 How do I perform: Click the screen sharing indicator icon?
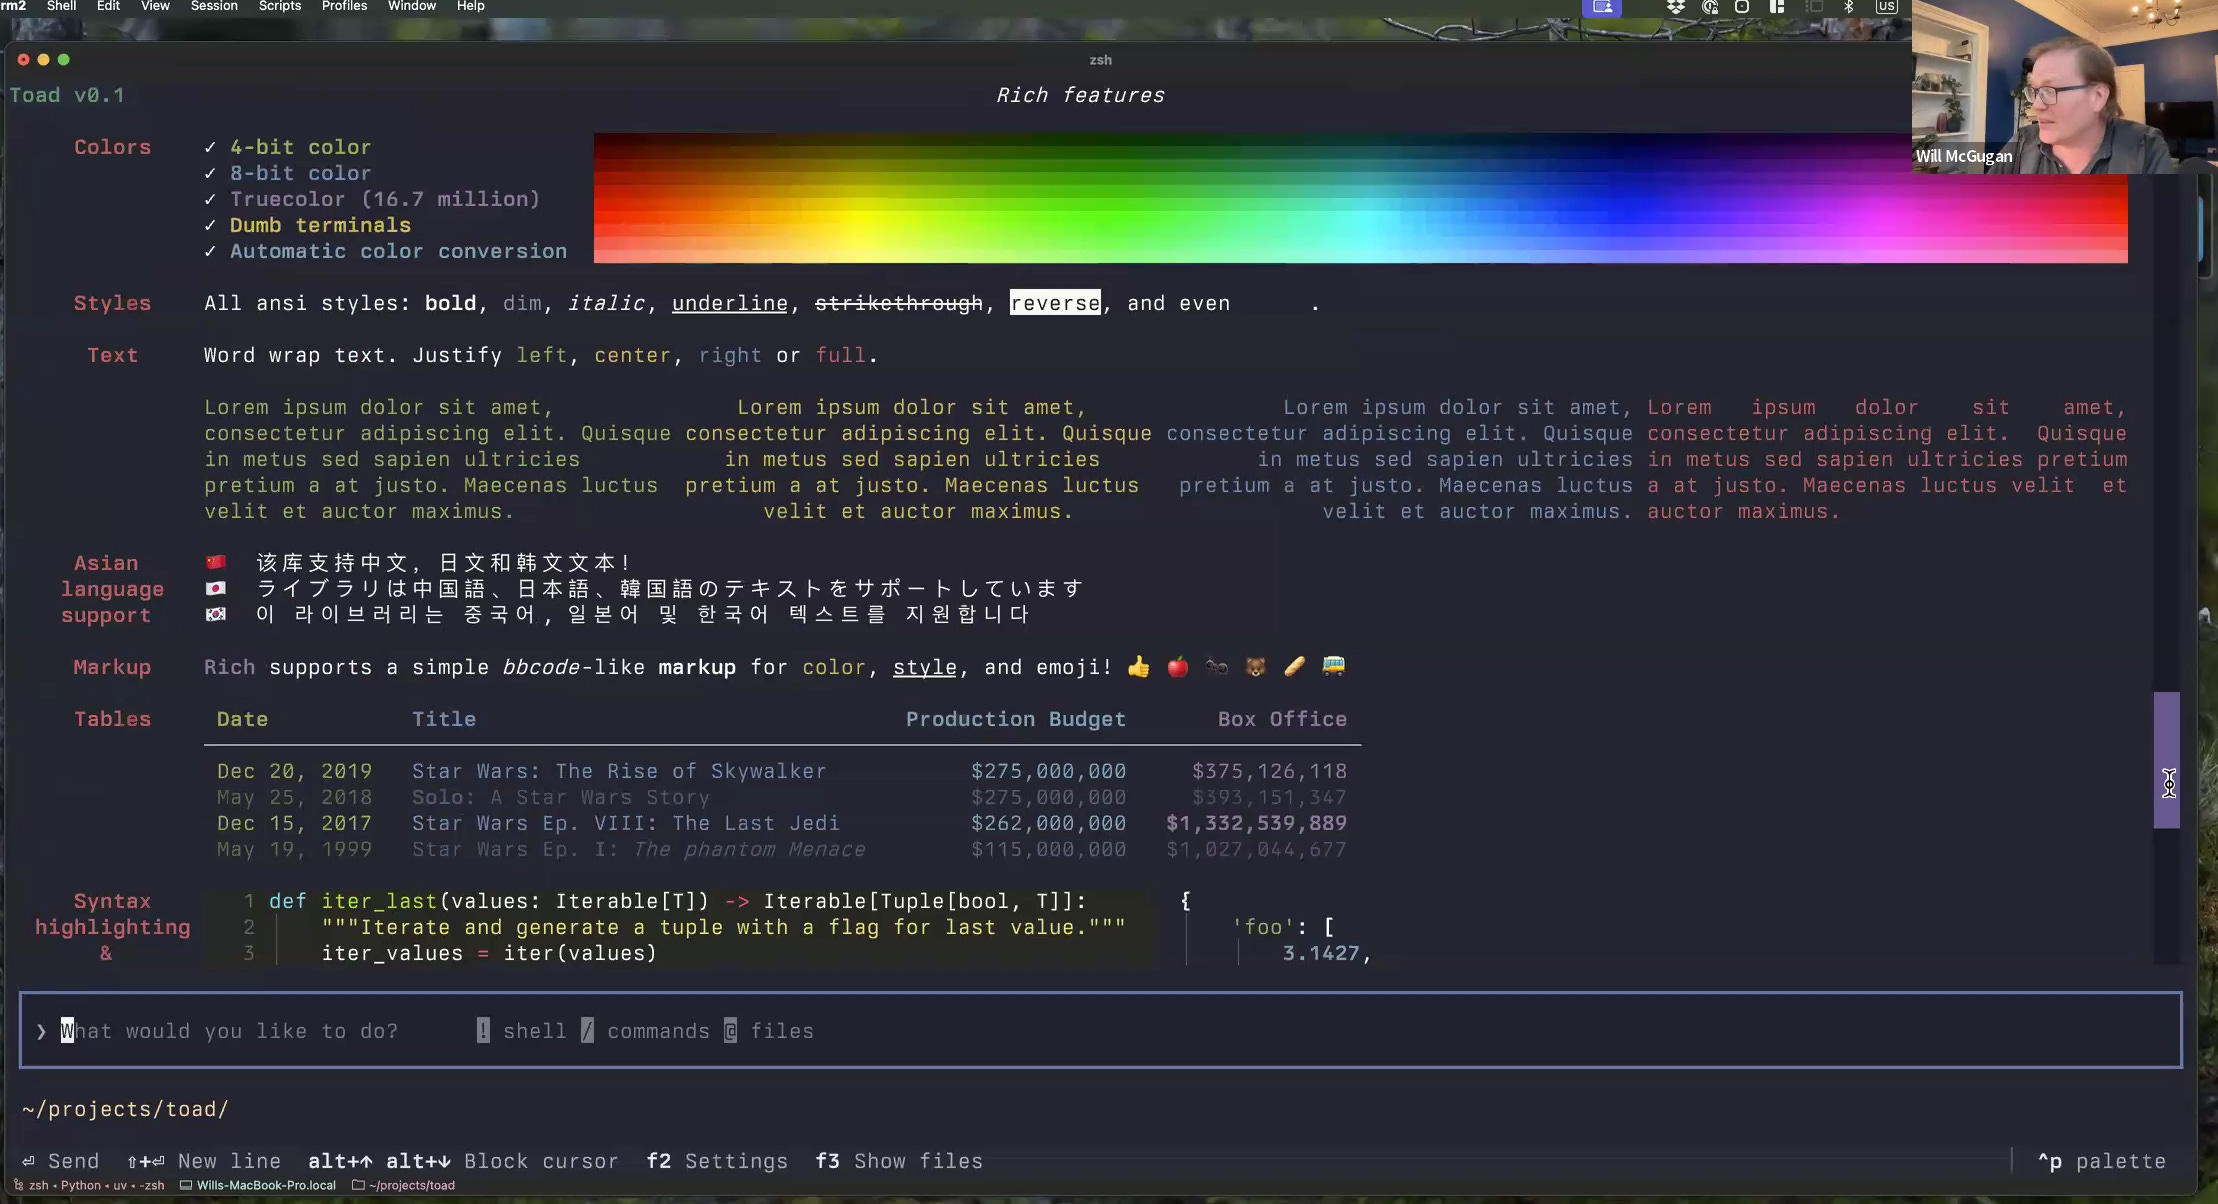click(1602, 7)
